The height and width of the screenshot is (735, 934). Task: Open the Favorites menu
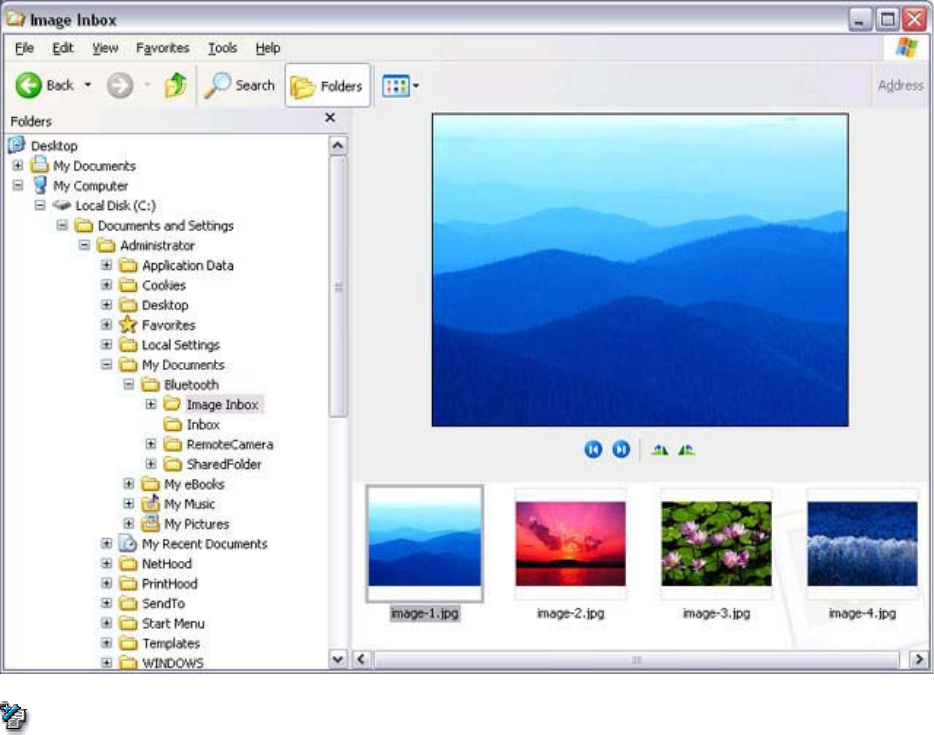[162, 48]
